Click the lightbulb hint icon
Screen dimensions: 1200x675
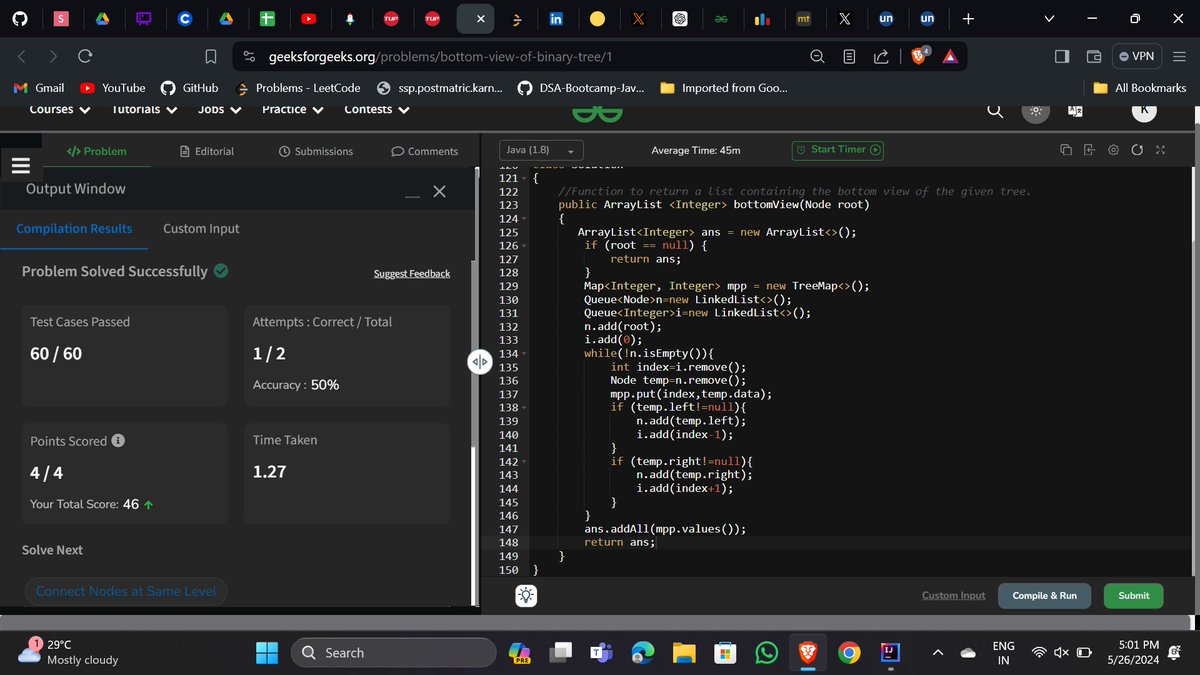(526, 596)
